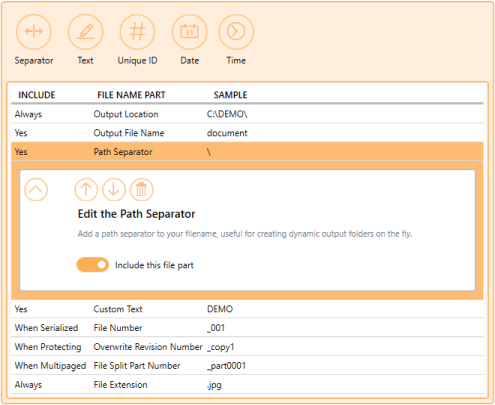This screenshot has width=495, height=405.
Task: Click 'Edit the Path Separator' heading
Action: click(136, 214)
